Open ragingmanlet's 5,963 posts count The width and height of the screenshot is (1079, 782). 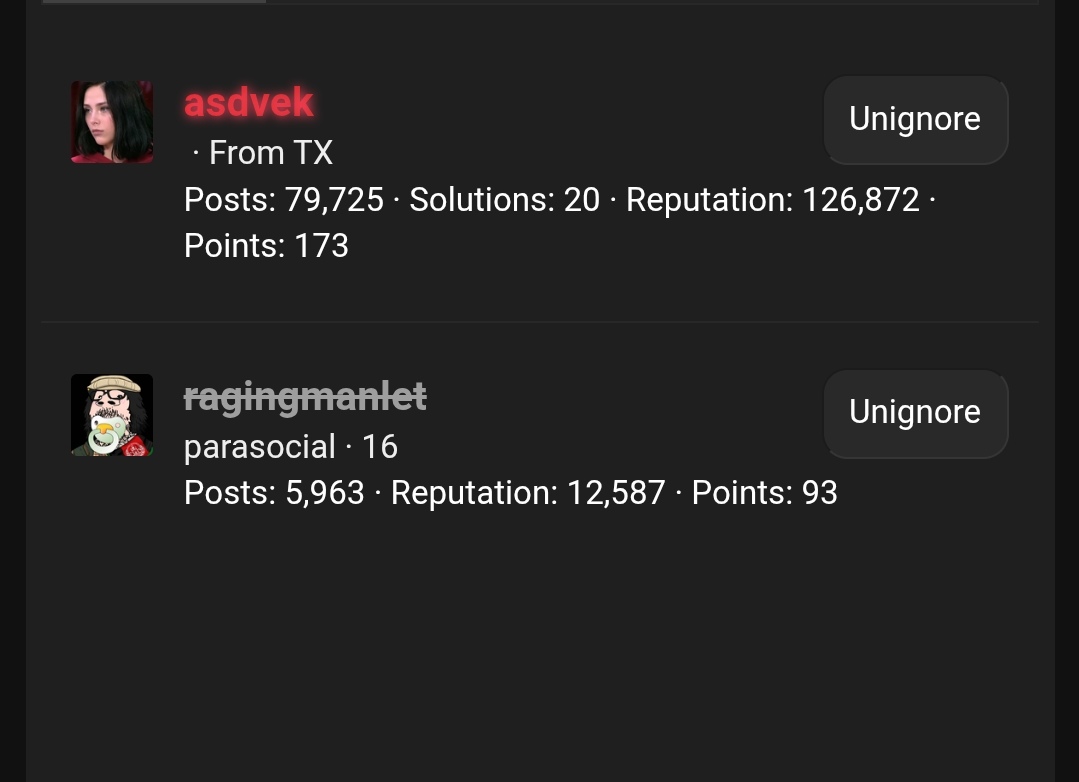274,492
